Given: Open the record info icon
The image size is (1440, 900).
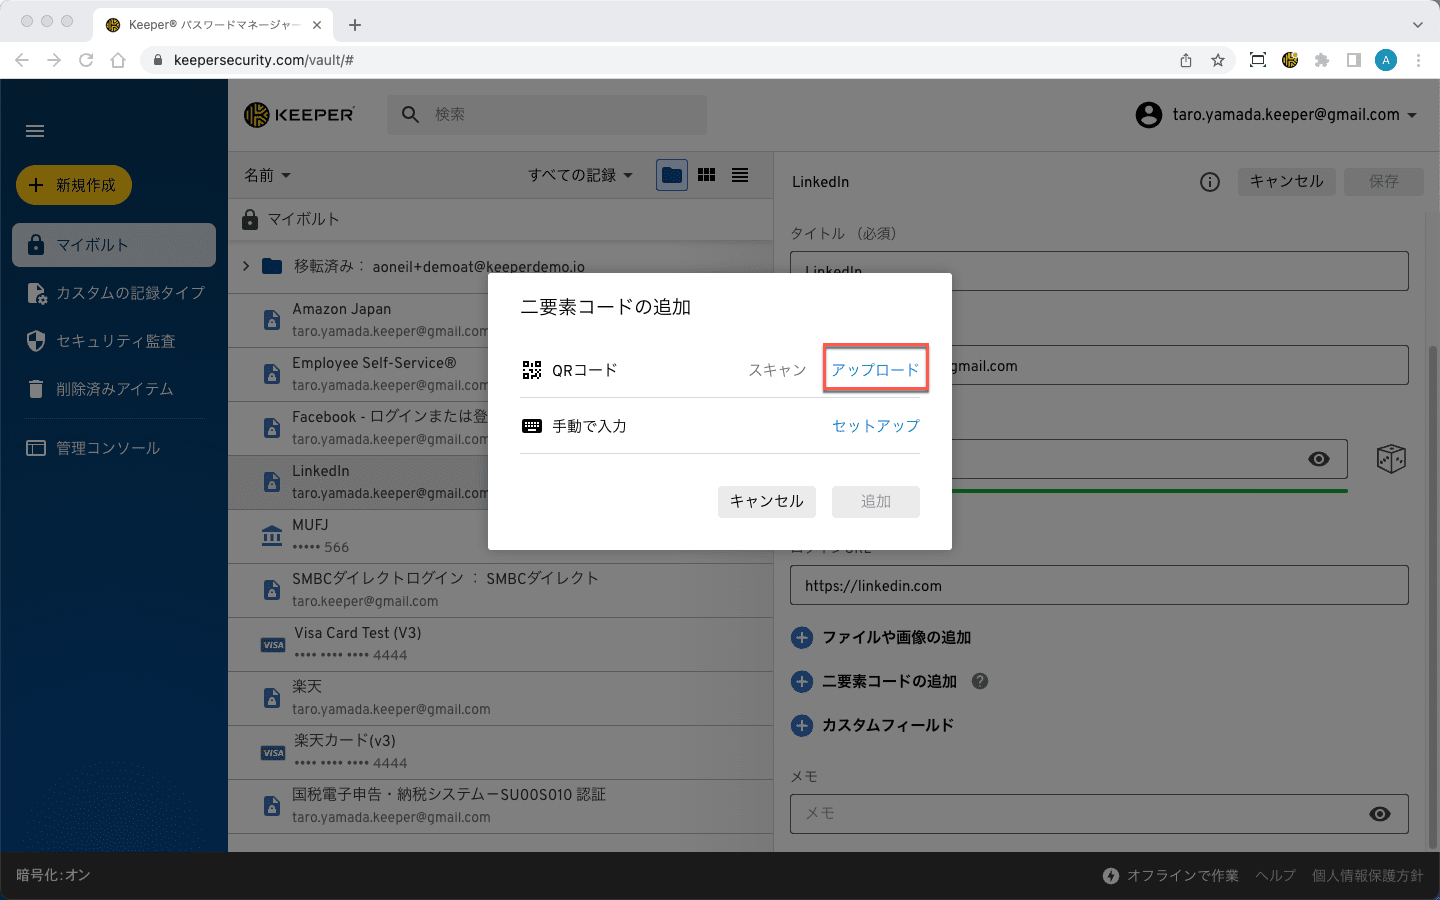Looking at the screenshot, I should (1210, 182).
